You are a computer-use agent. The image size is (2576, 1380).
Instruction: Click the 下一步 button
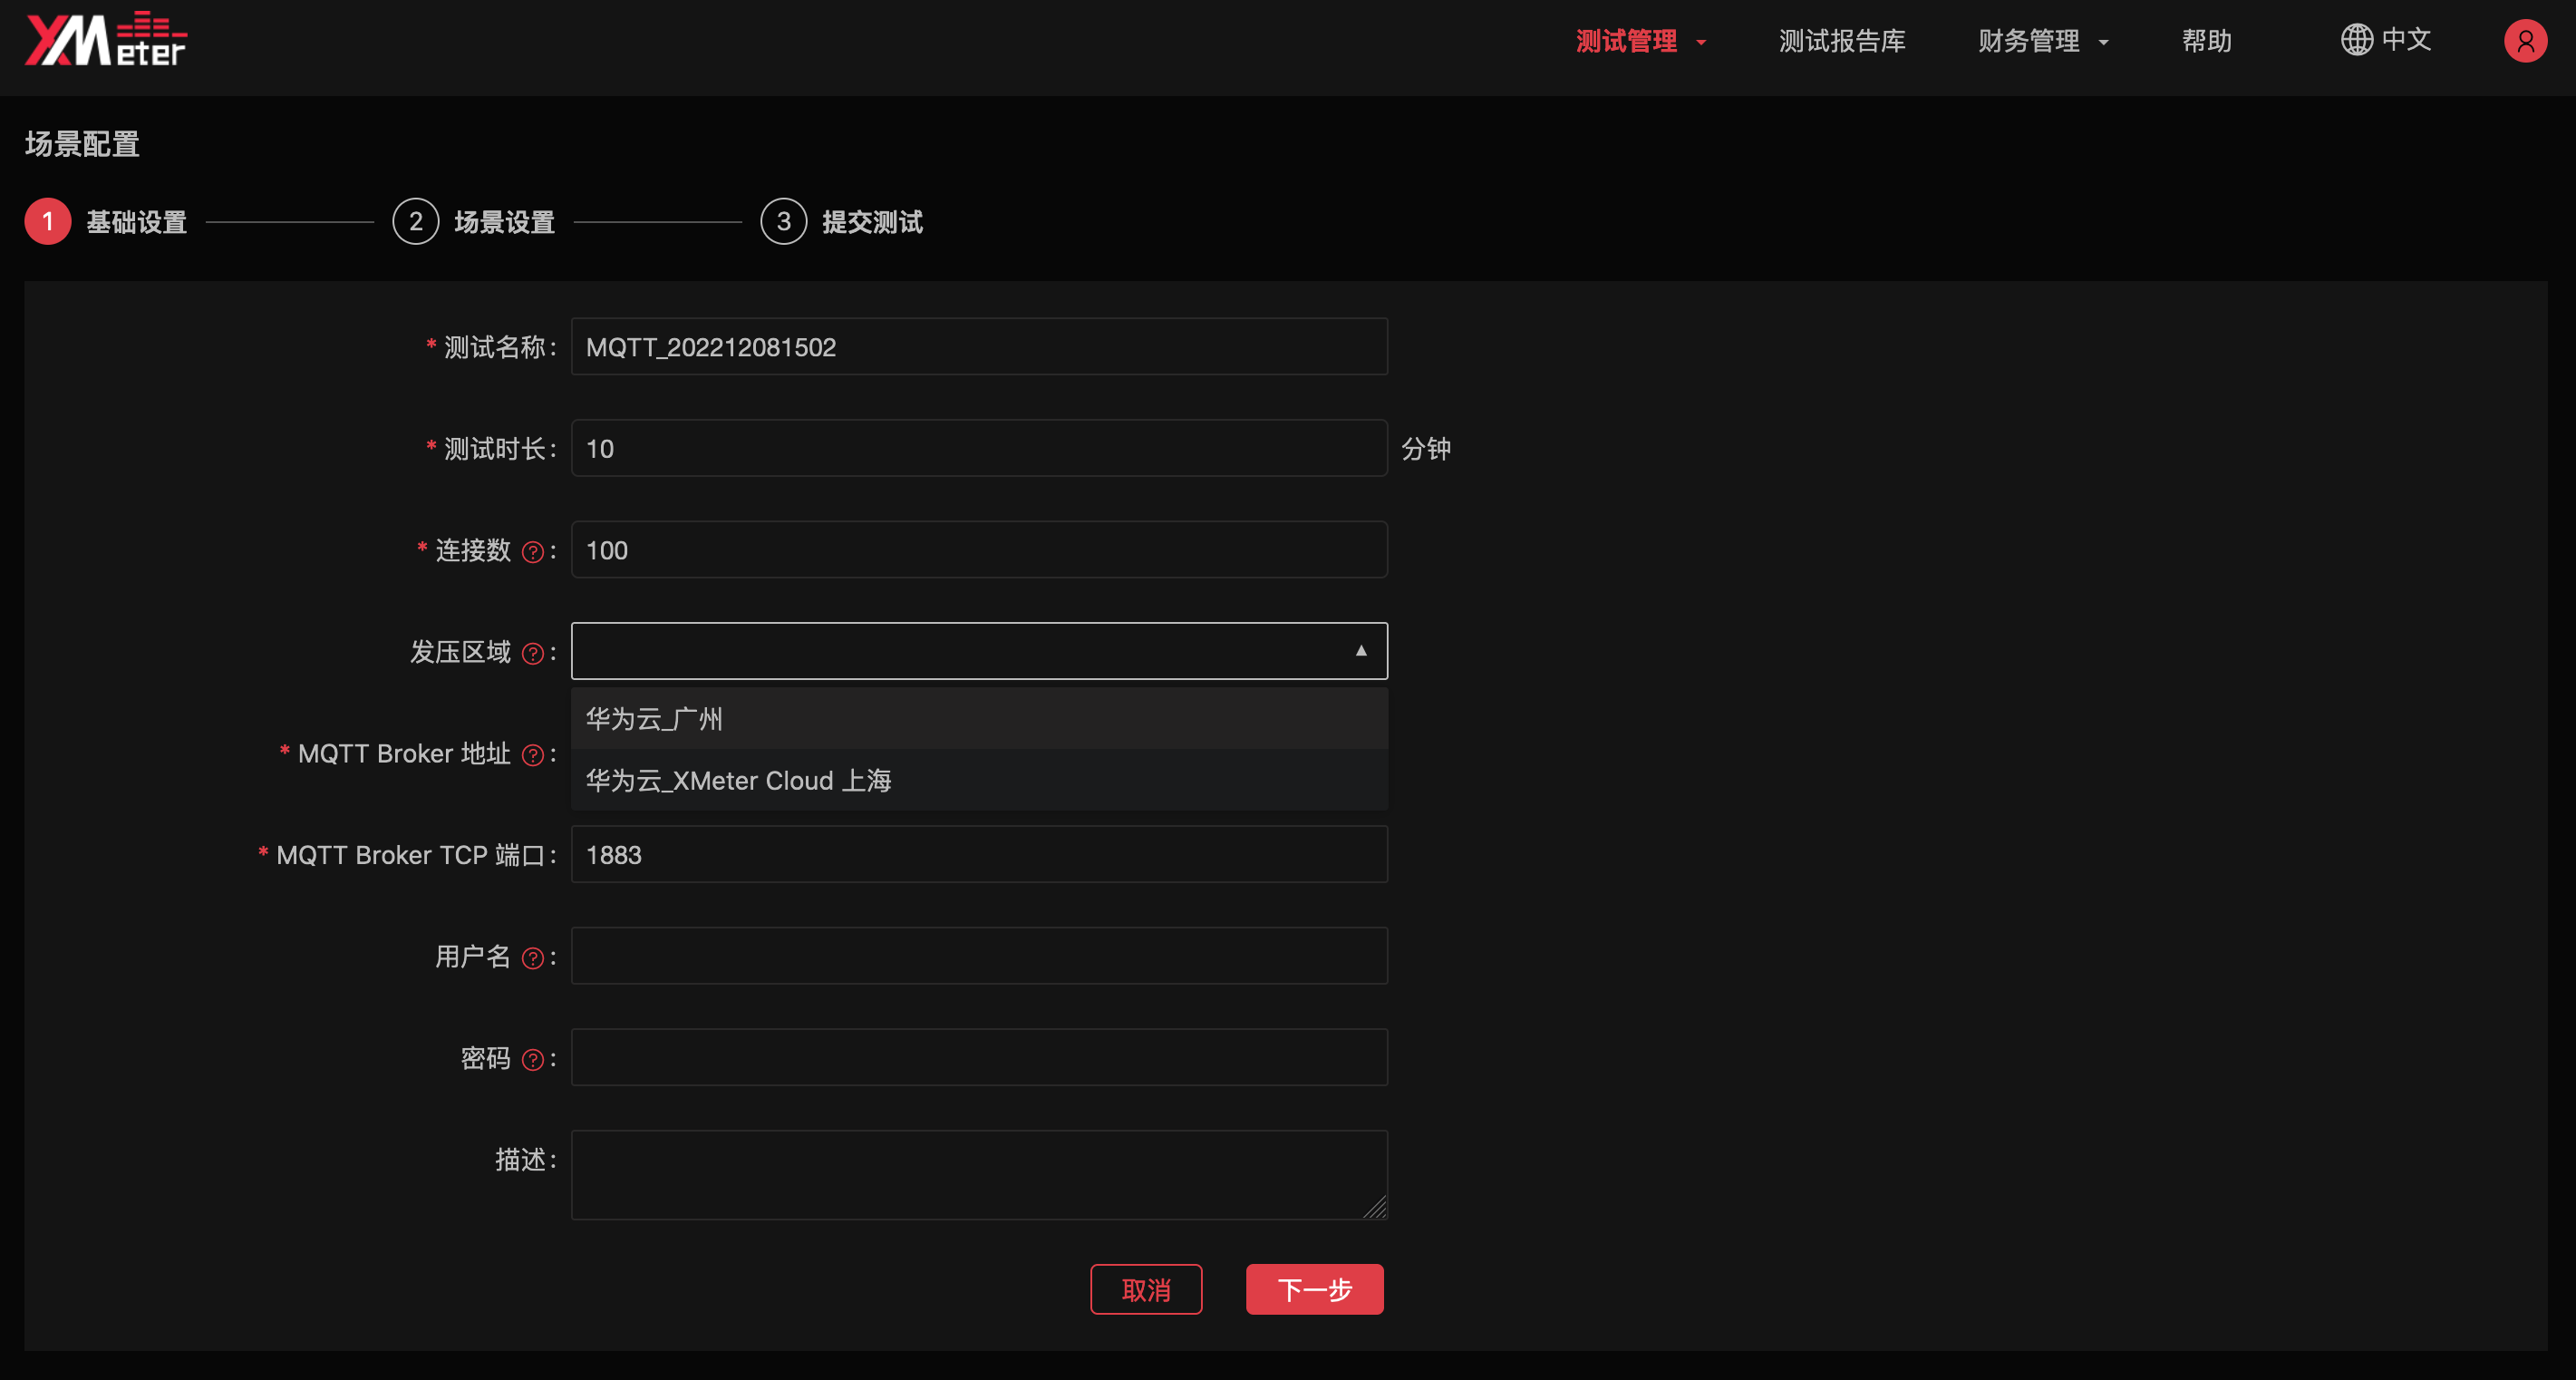[1314, 1289]
